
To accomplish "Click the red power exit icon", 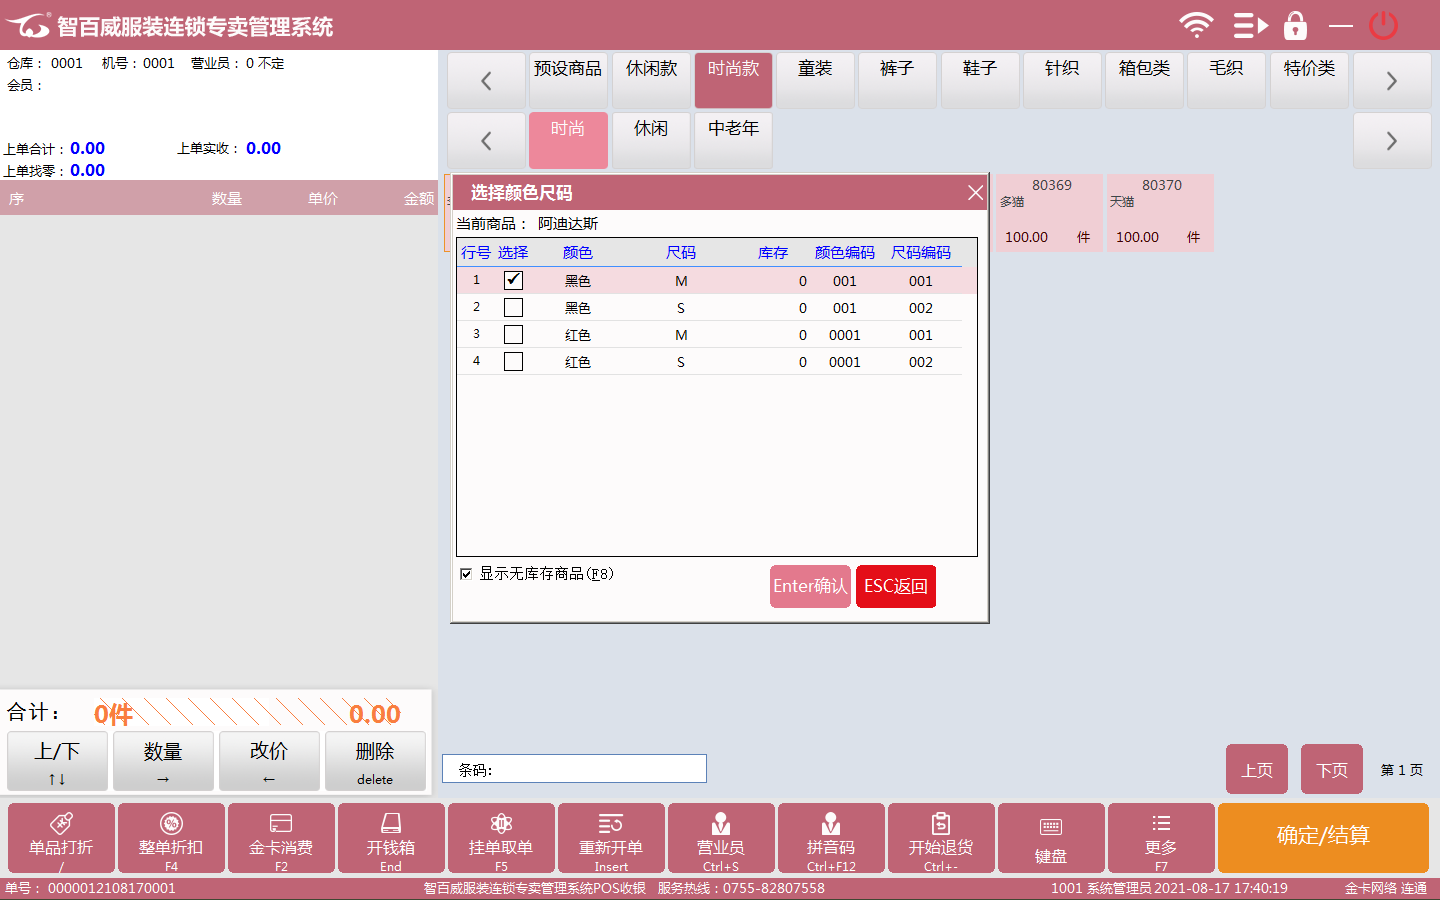I will (1383, 25).
